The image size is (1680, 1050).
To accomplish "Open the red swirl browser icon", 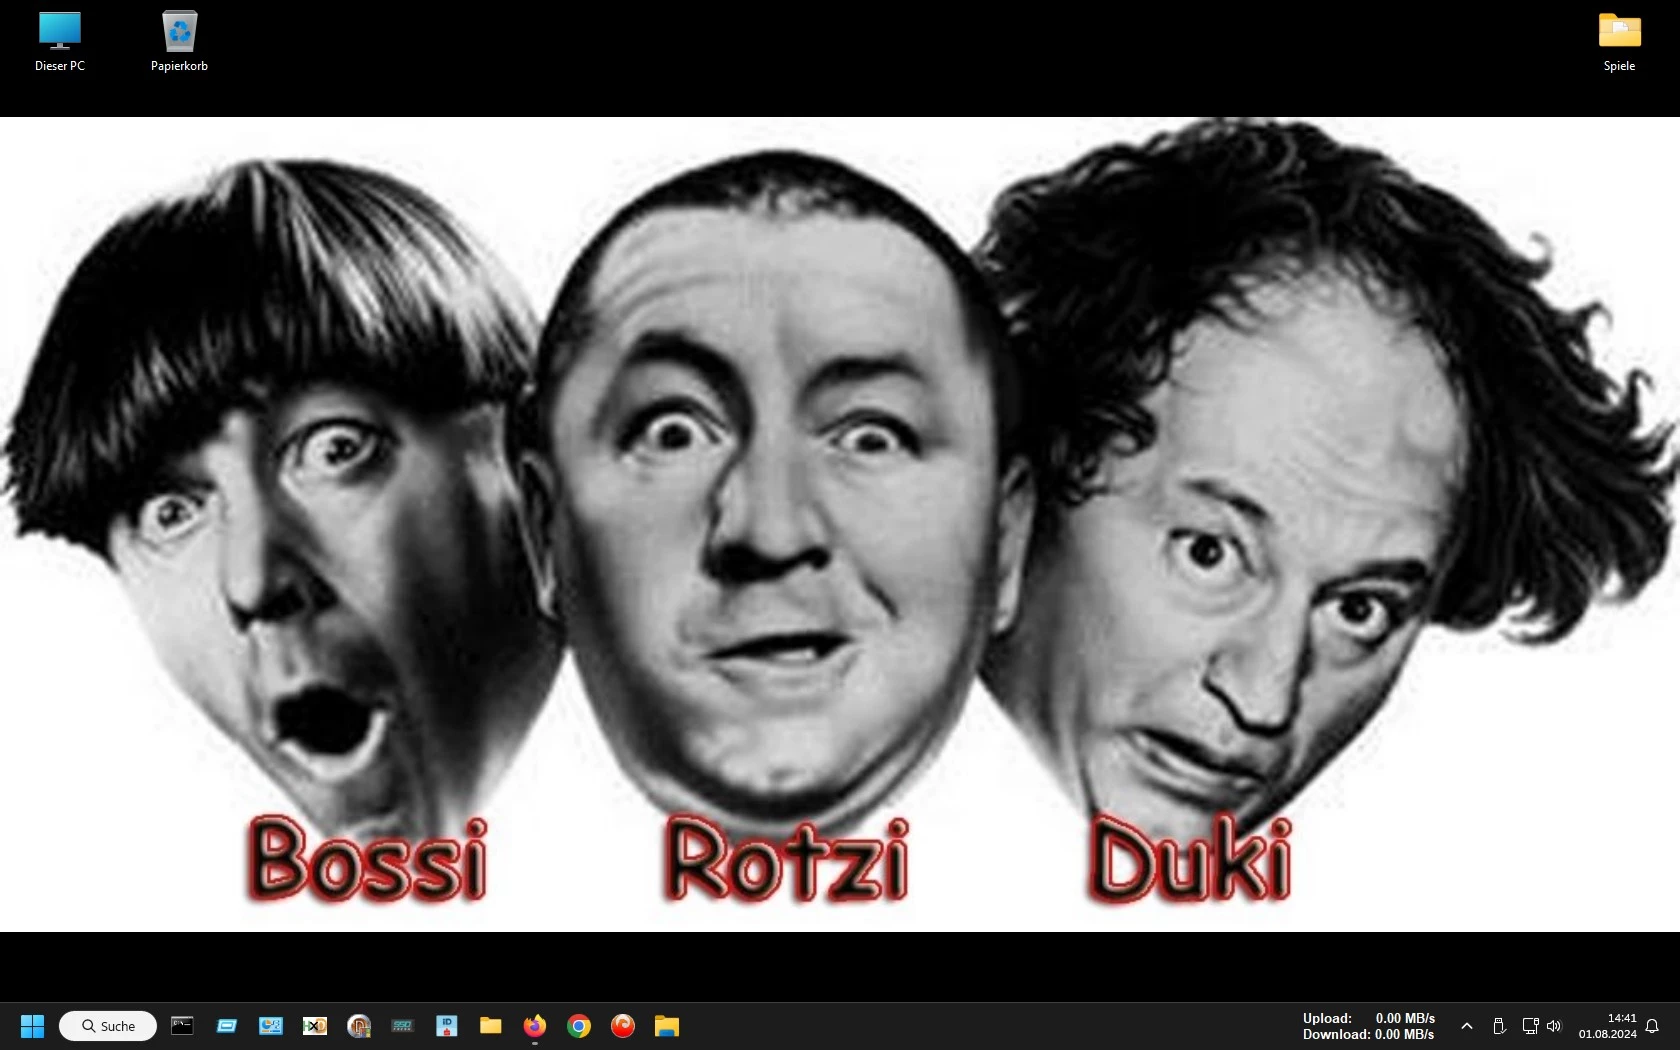I will (623, 1026).
